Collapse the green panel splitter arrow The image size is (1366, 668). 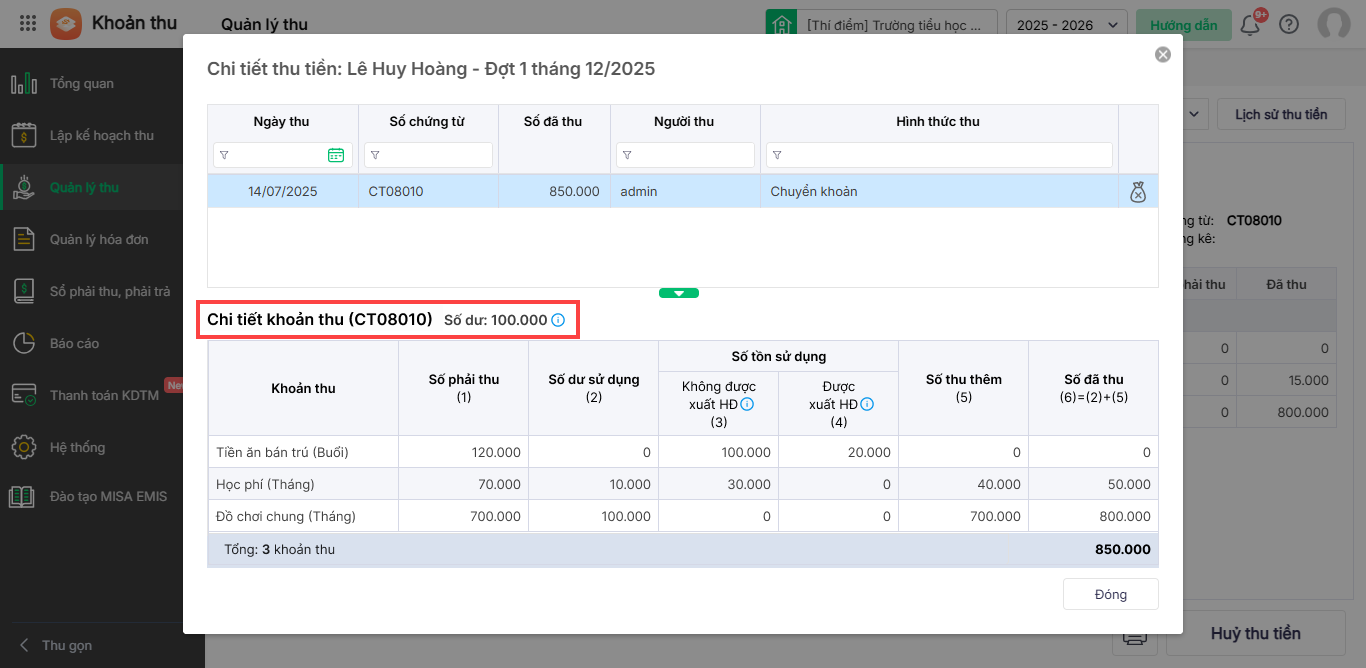pos(679,293)
